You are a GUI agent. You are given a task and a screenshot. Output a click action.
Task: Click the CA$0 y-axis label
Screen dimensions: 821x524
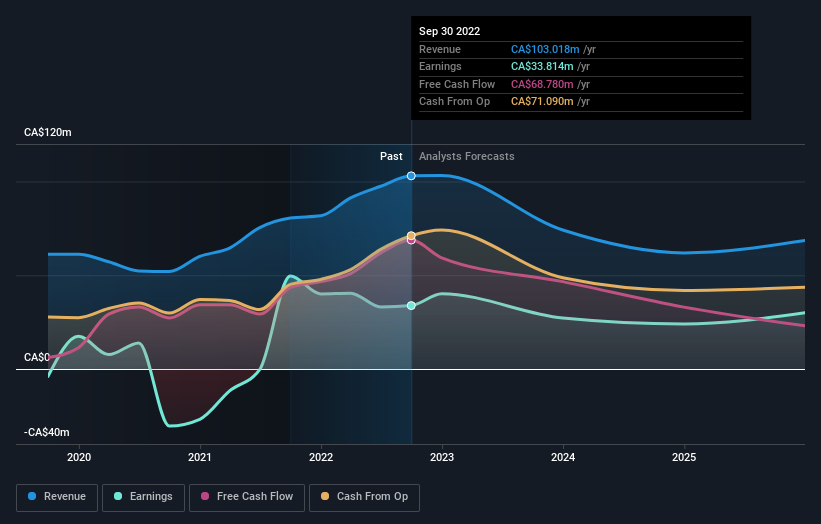(x=37, y=358)
